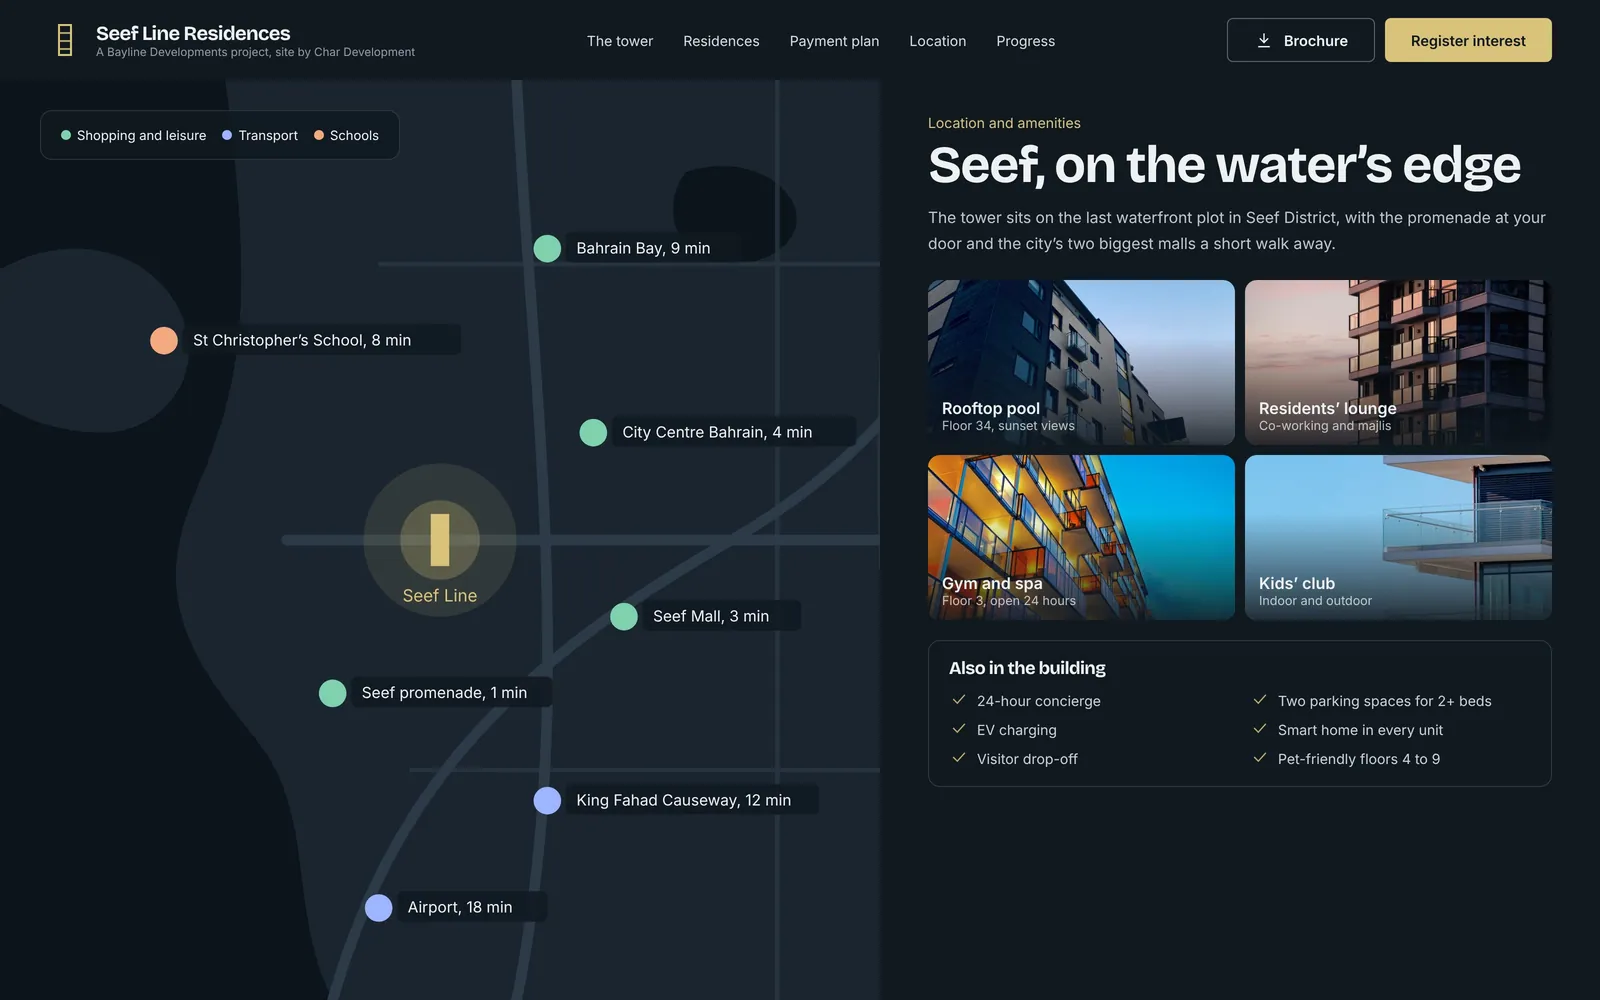Select the Seef Line tower marker on the map
1600x1000 pixels.
click(440, 540)
